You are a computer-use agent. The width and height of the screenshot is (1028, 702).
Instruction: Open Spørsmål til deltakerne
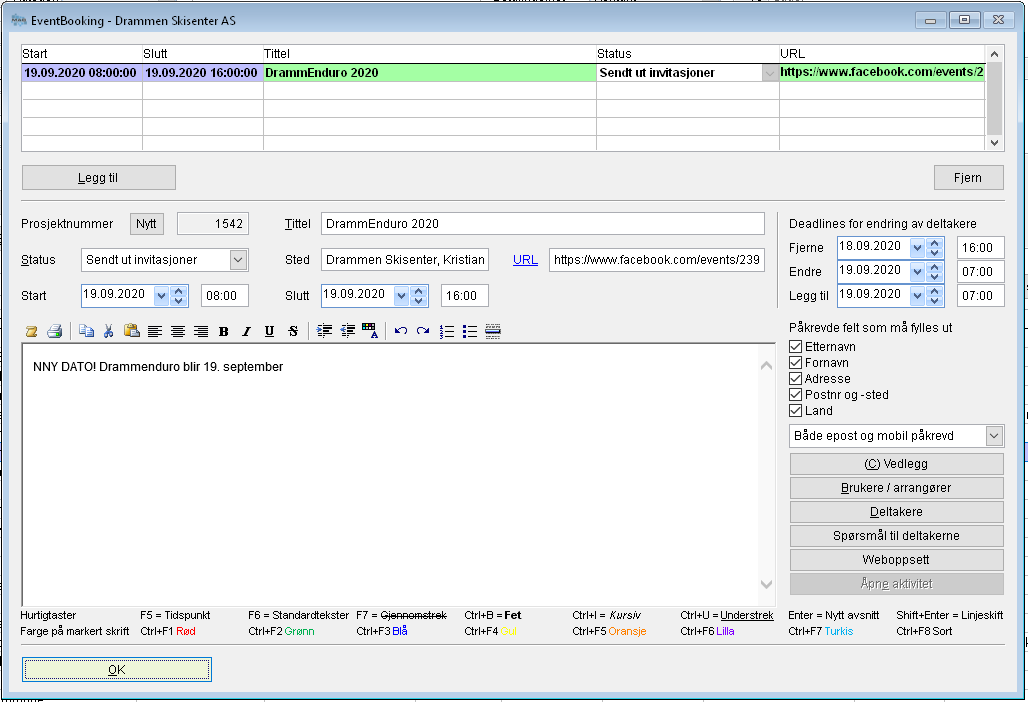[896, 536]
